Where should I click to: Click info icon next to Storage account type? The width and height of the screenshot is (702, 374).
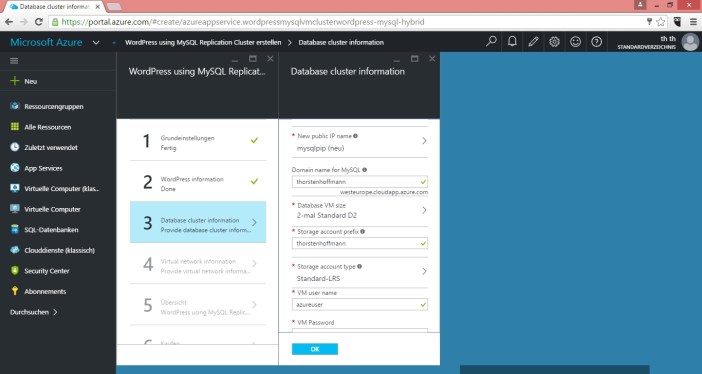coord(360,267)
